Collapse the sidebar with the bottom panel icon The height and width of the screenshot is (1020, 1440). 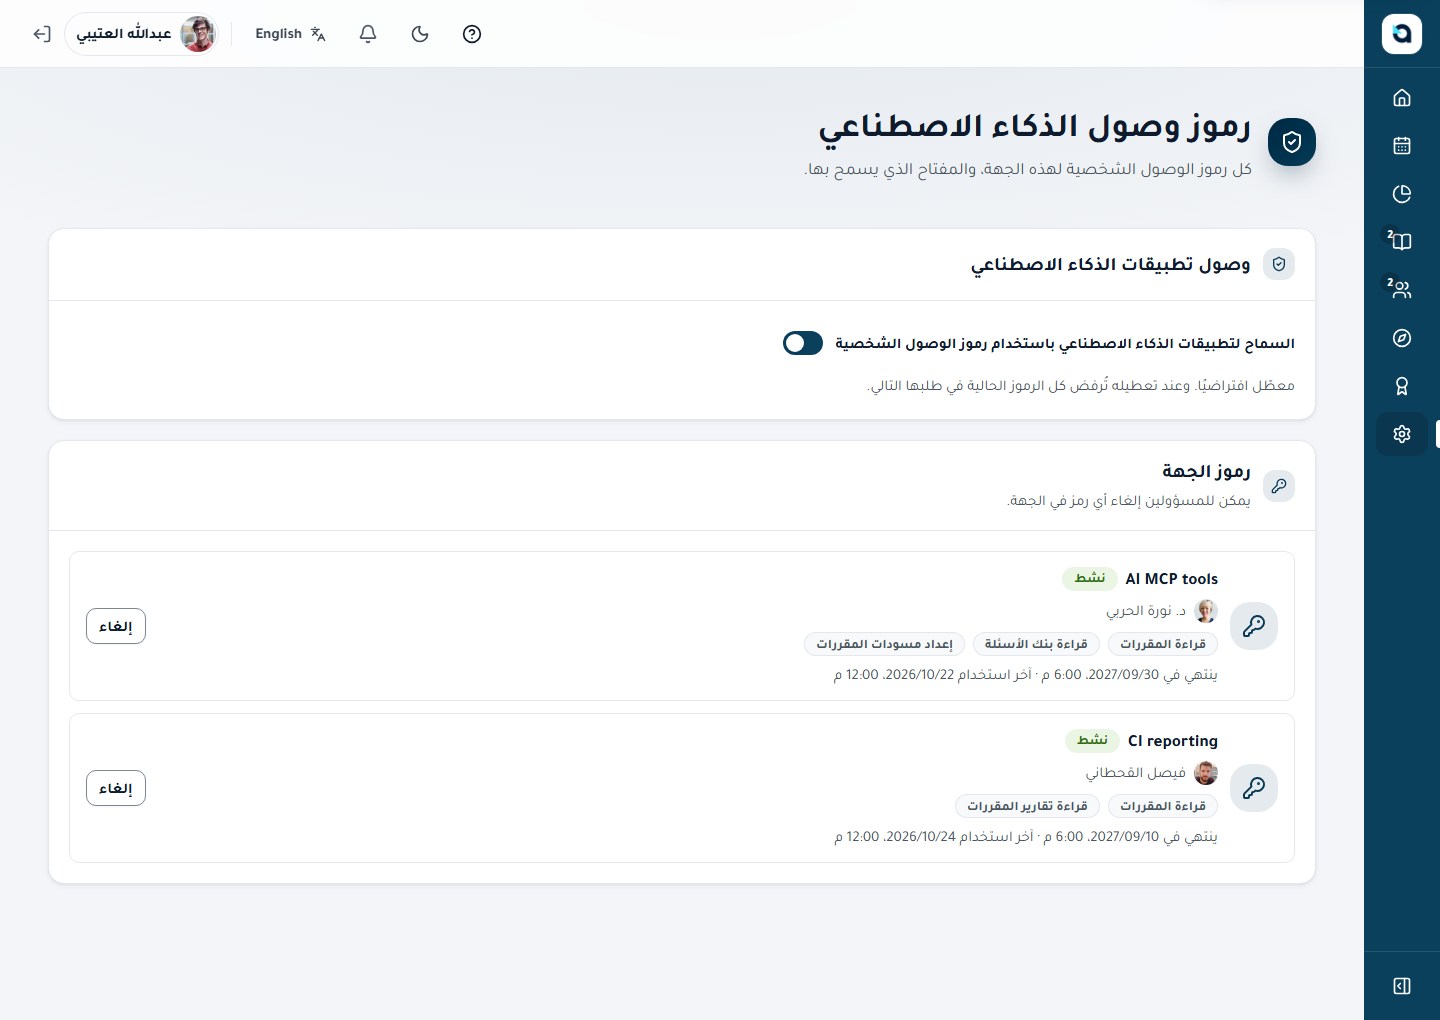pyautogui.click(x=1401, y=986)
